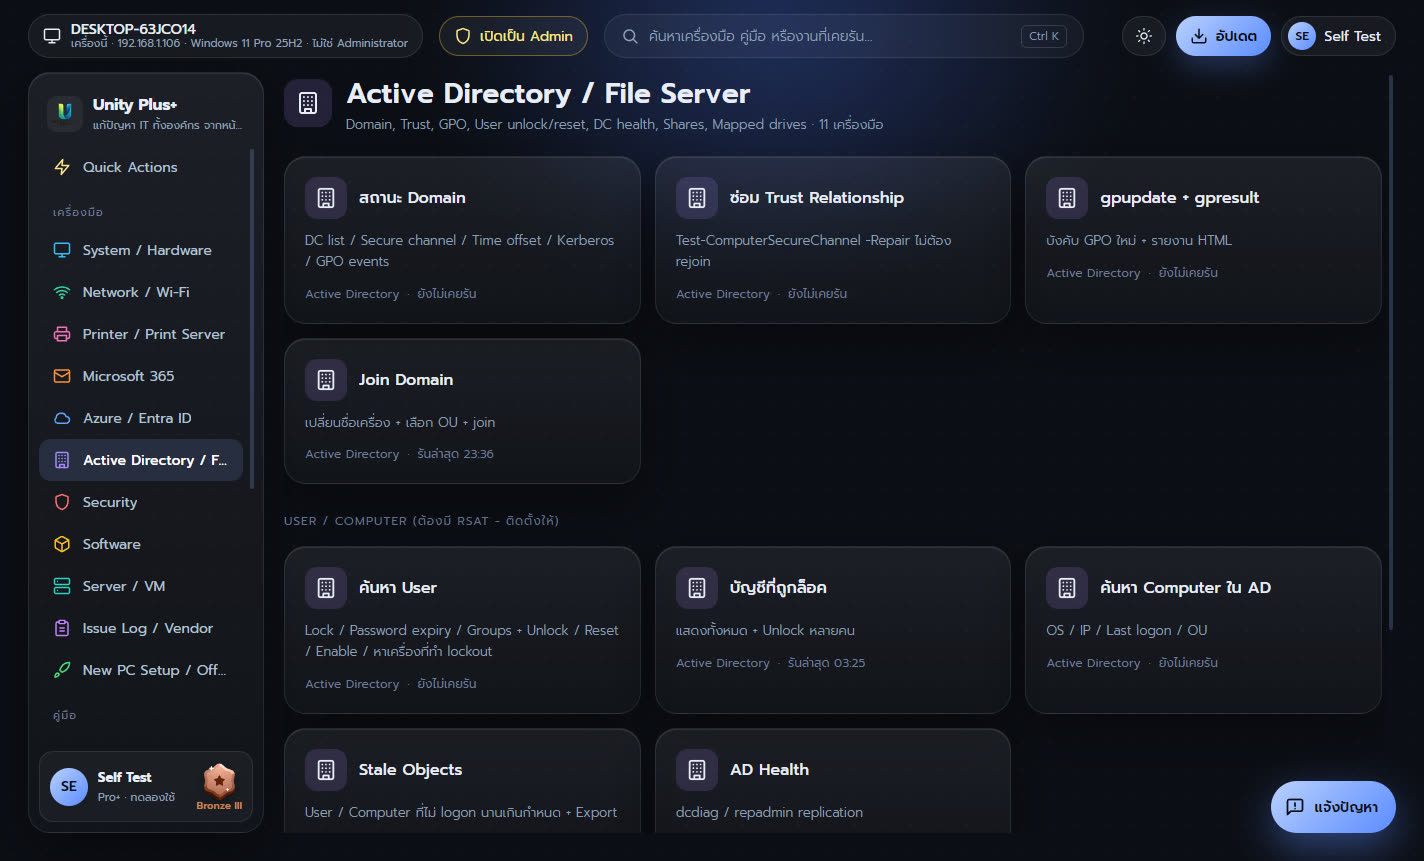Open the gpupdate + gpresult card

point(1203,240)
